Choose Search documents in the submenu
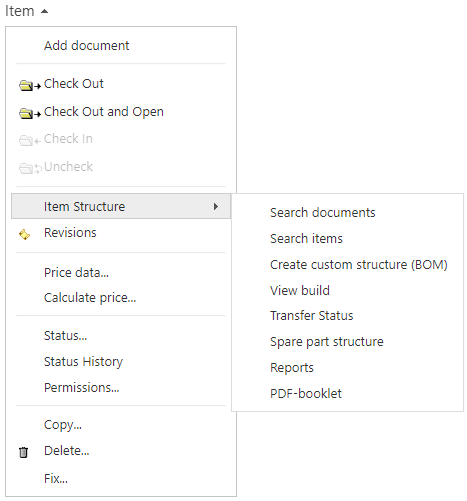This screenshot has height=501, width=467. click(x=323, y=213)
